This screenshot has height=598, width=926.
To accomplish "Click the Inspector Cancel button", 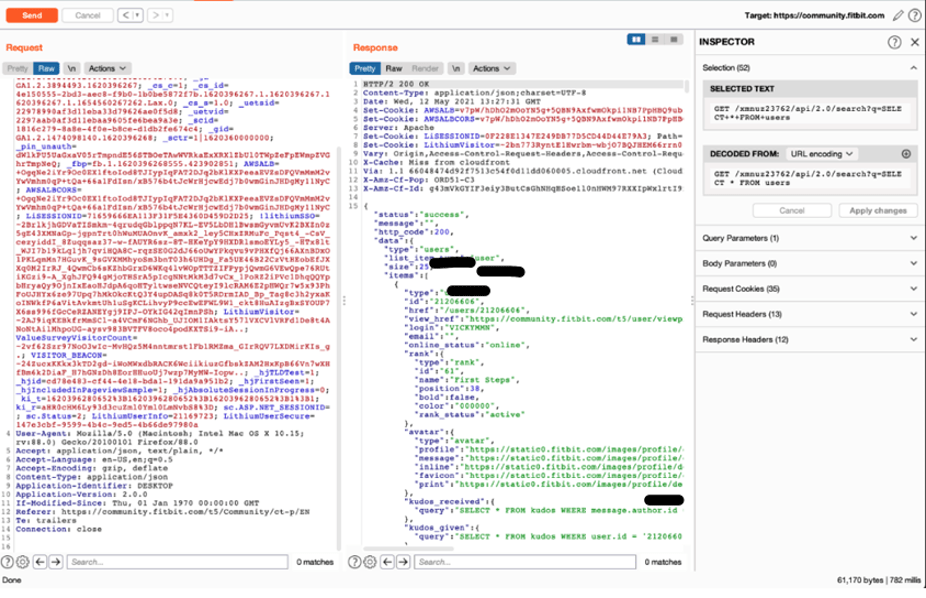I will [791, 211].
